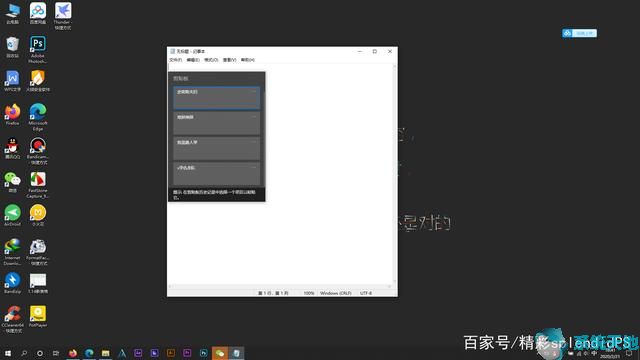Select the third clipboard history entry
Viewport: 640px width, 360px height.
coord(216,148)
